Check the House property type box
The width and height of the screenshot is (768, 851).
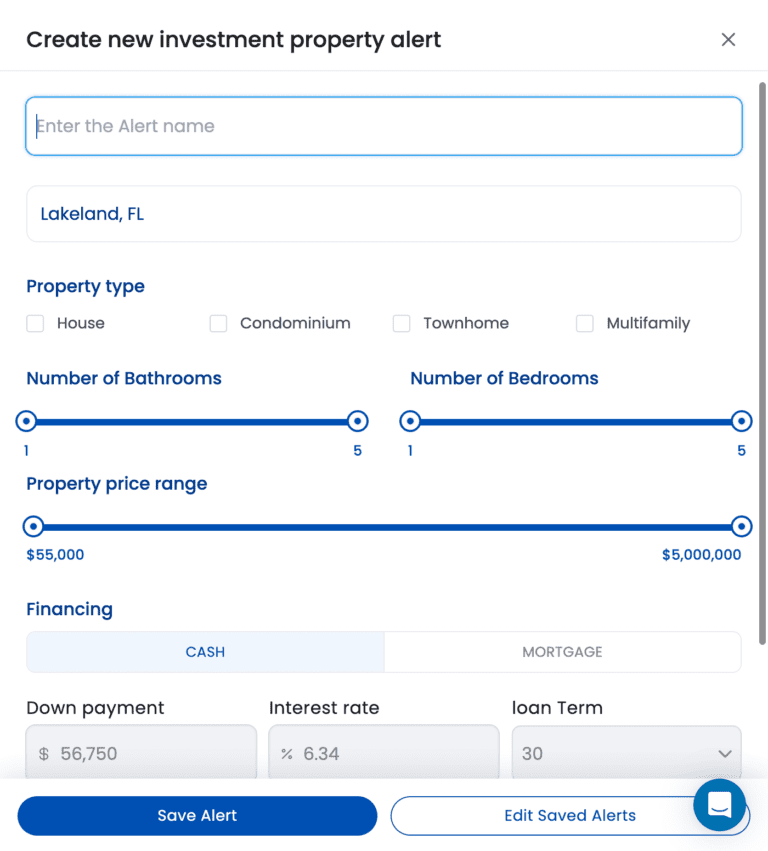36,323
